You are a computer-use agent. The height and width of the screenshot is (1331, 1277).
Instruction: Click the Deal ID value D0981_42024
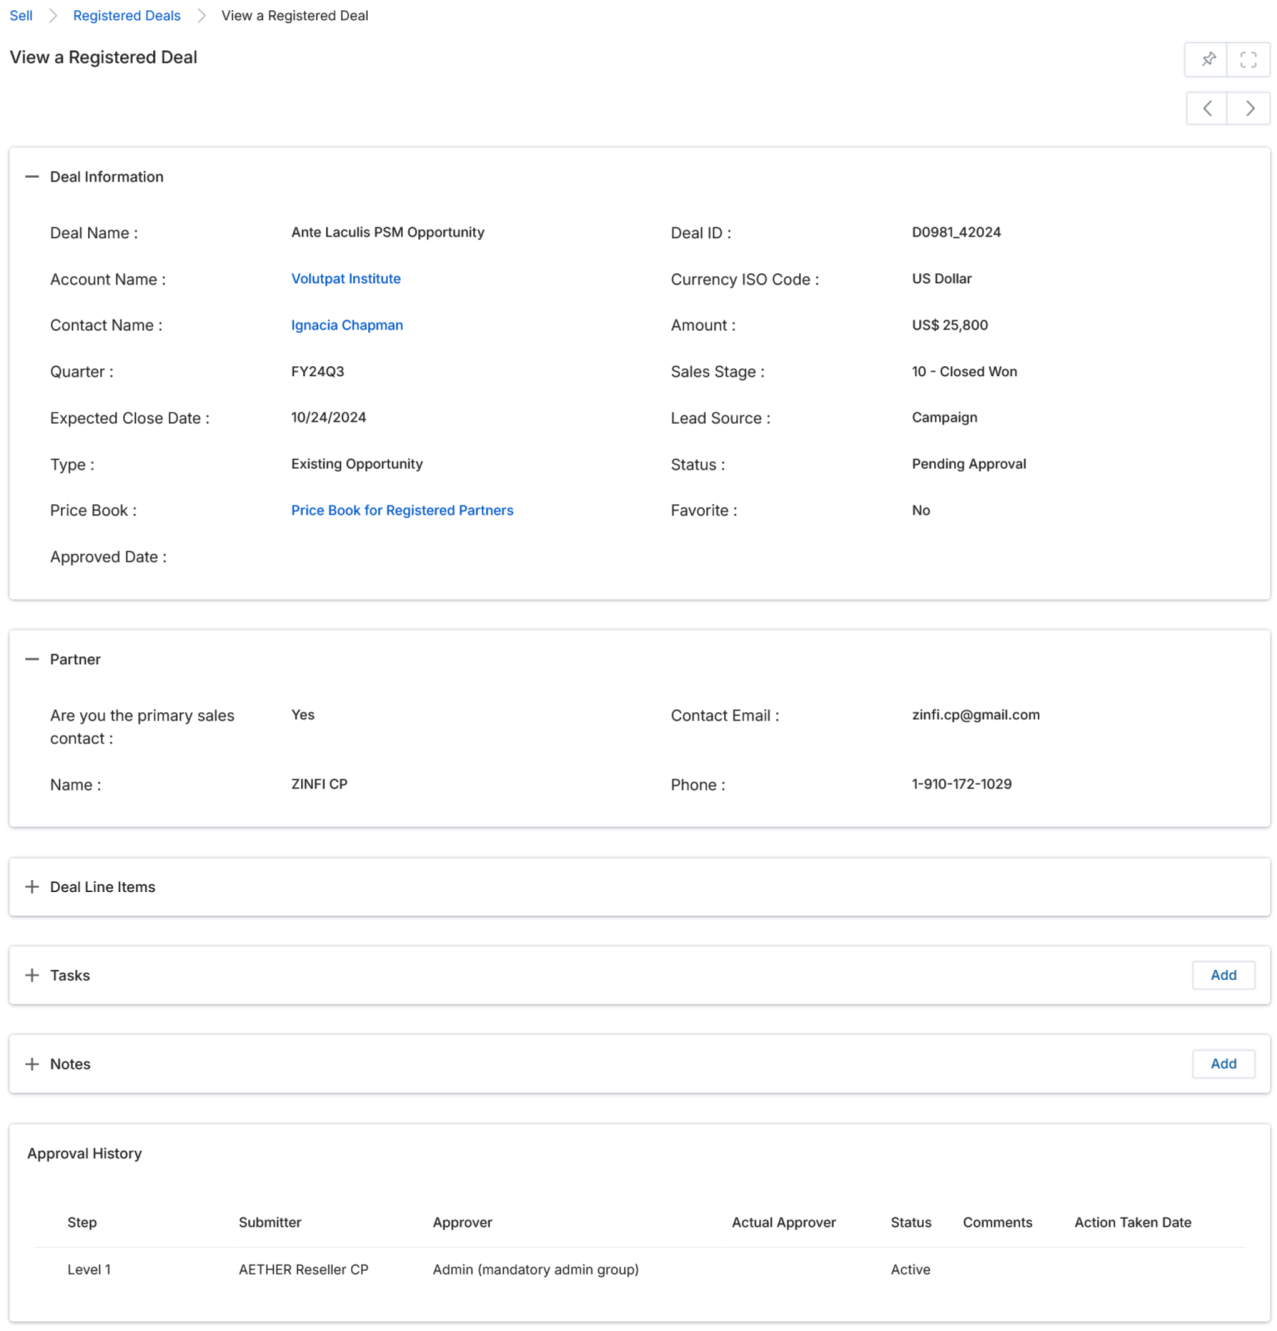click(956, 232)
